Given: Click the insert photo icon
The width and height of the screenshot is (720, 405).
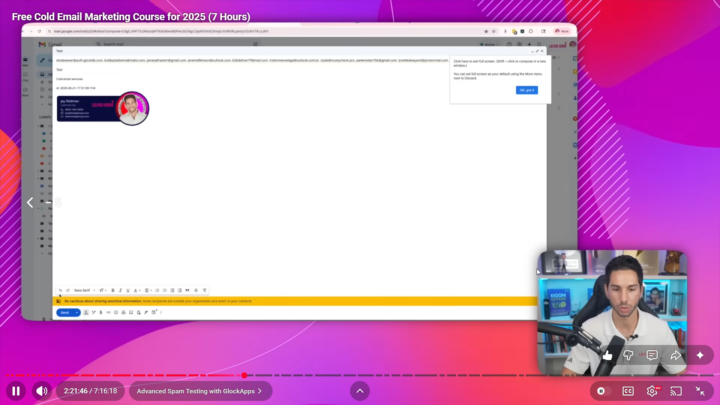Looking at the screenshot, I should point(131,313).
